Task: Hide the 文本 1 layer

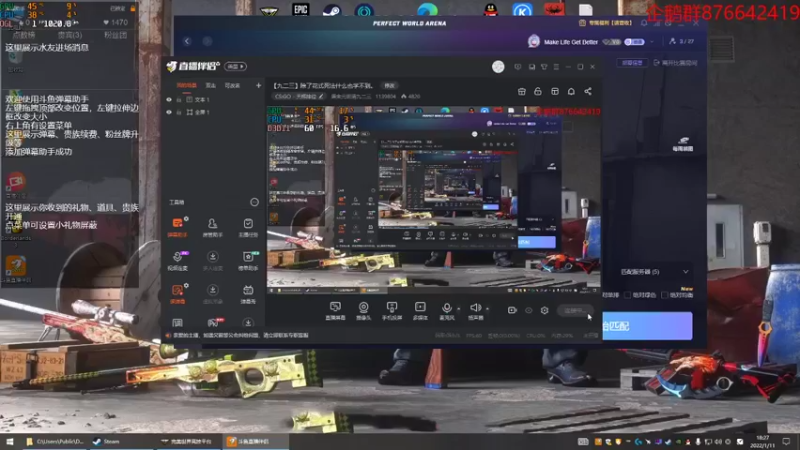Action: pyautogui.click(x=169, y=99)
